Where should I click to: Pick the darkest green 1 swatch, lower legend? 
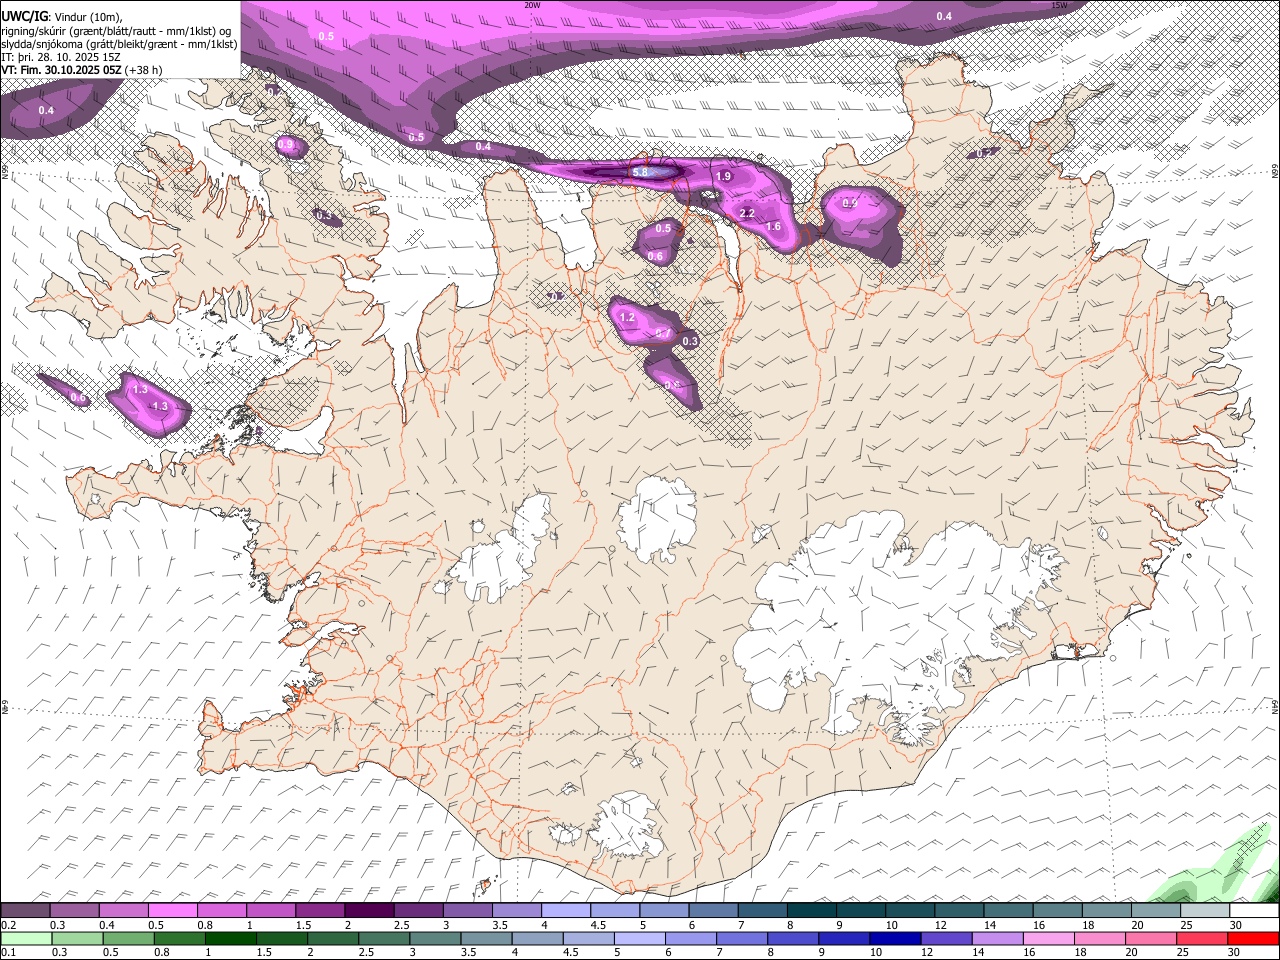[x=231, y=938]
